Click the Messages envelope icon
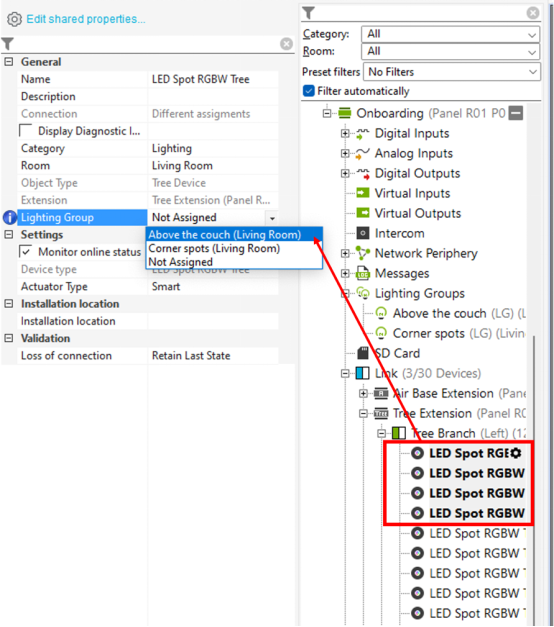This screenshot has width=554, height=627. [363, 273]
